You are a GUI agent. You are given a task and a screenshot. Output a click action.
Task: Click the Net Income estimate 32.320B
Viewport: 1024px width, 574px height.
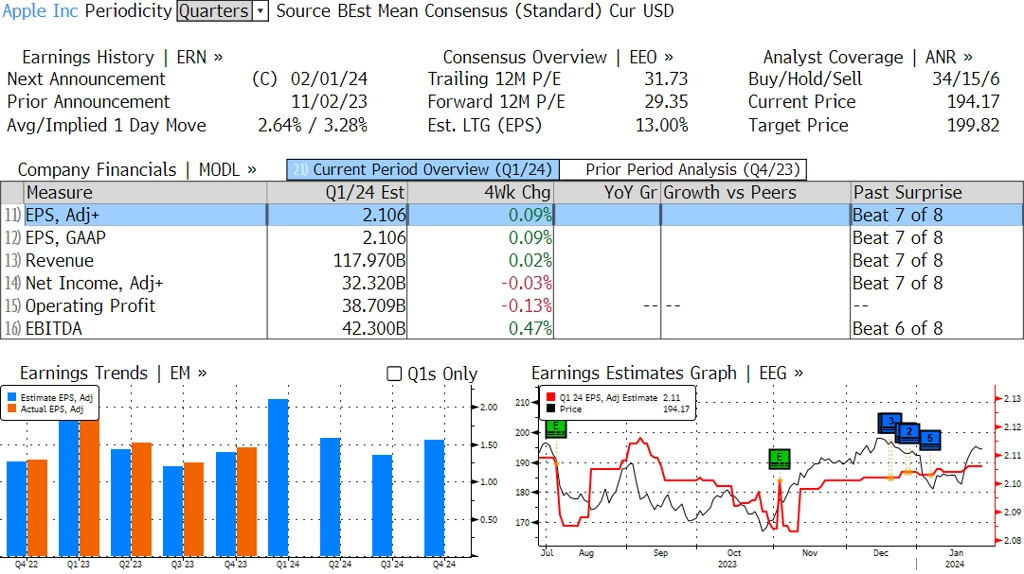coord(374,283)
